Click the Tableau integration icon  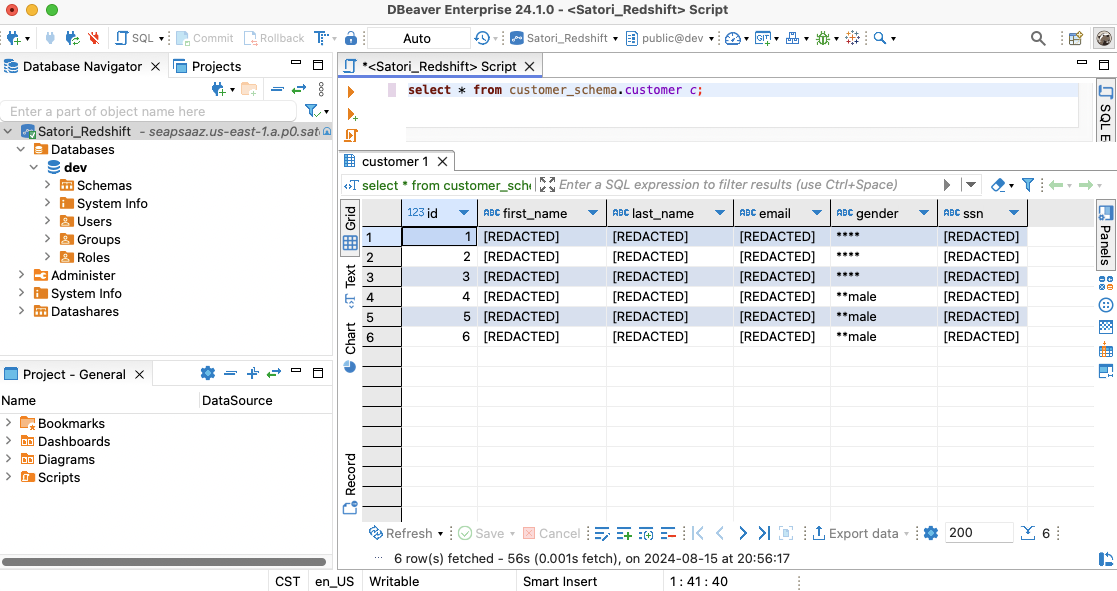point(852,38)
